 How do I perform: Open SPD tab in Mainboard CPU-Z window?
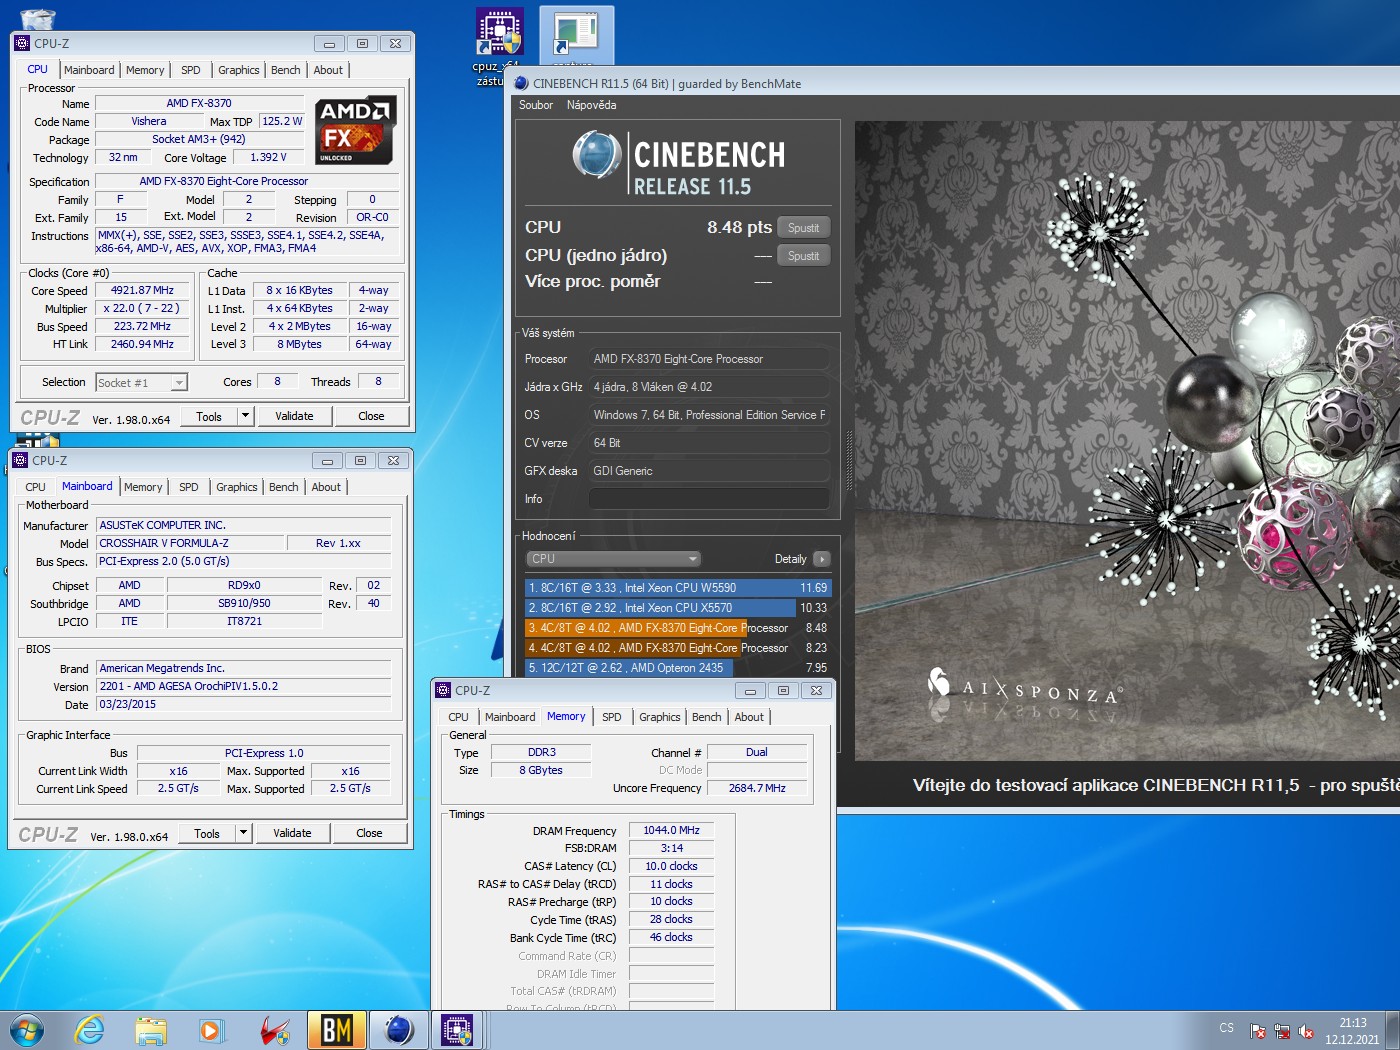[189, 487]
